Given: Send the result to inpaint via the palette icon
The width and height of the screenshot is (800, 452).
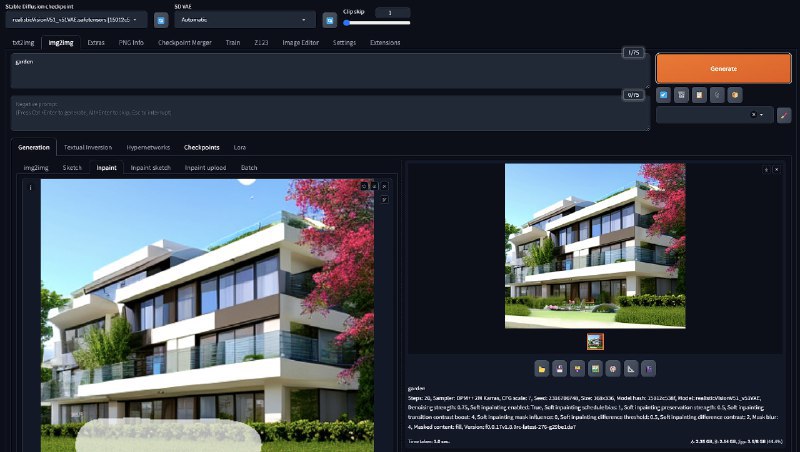Looking at the screenshot, I should coord(613,369).
